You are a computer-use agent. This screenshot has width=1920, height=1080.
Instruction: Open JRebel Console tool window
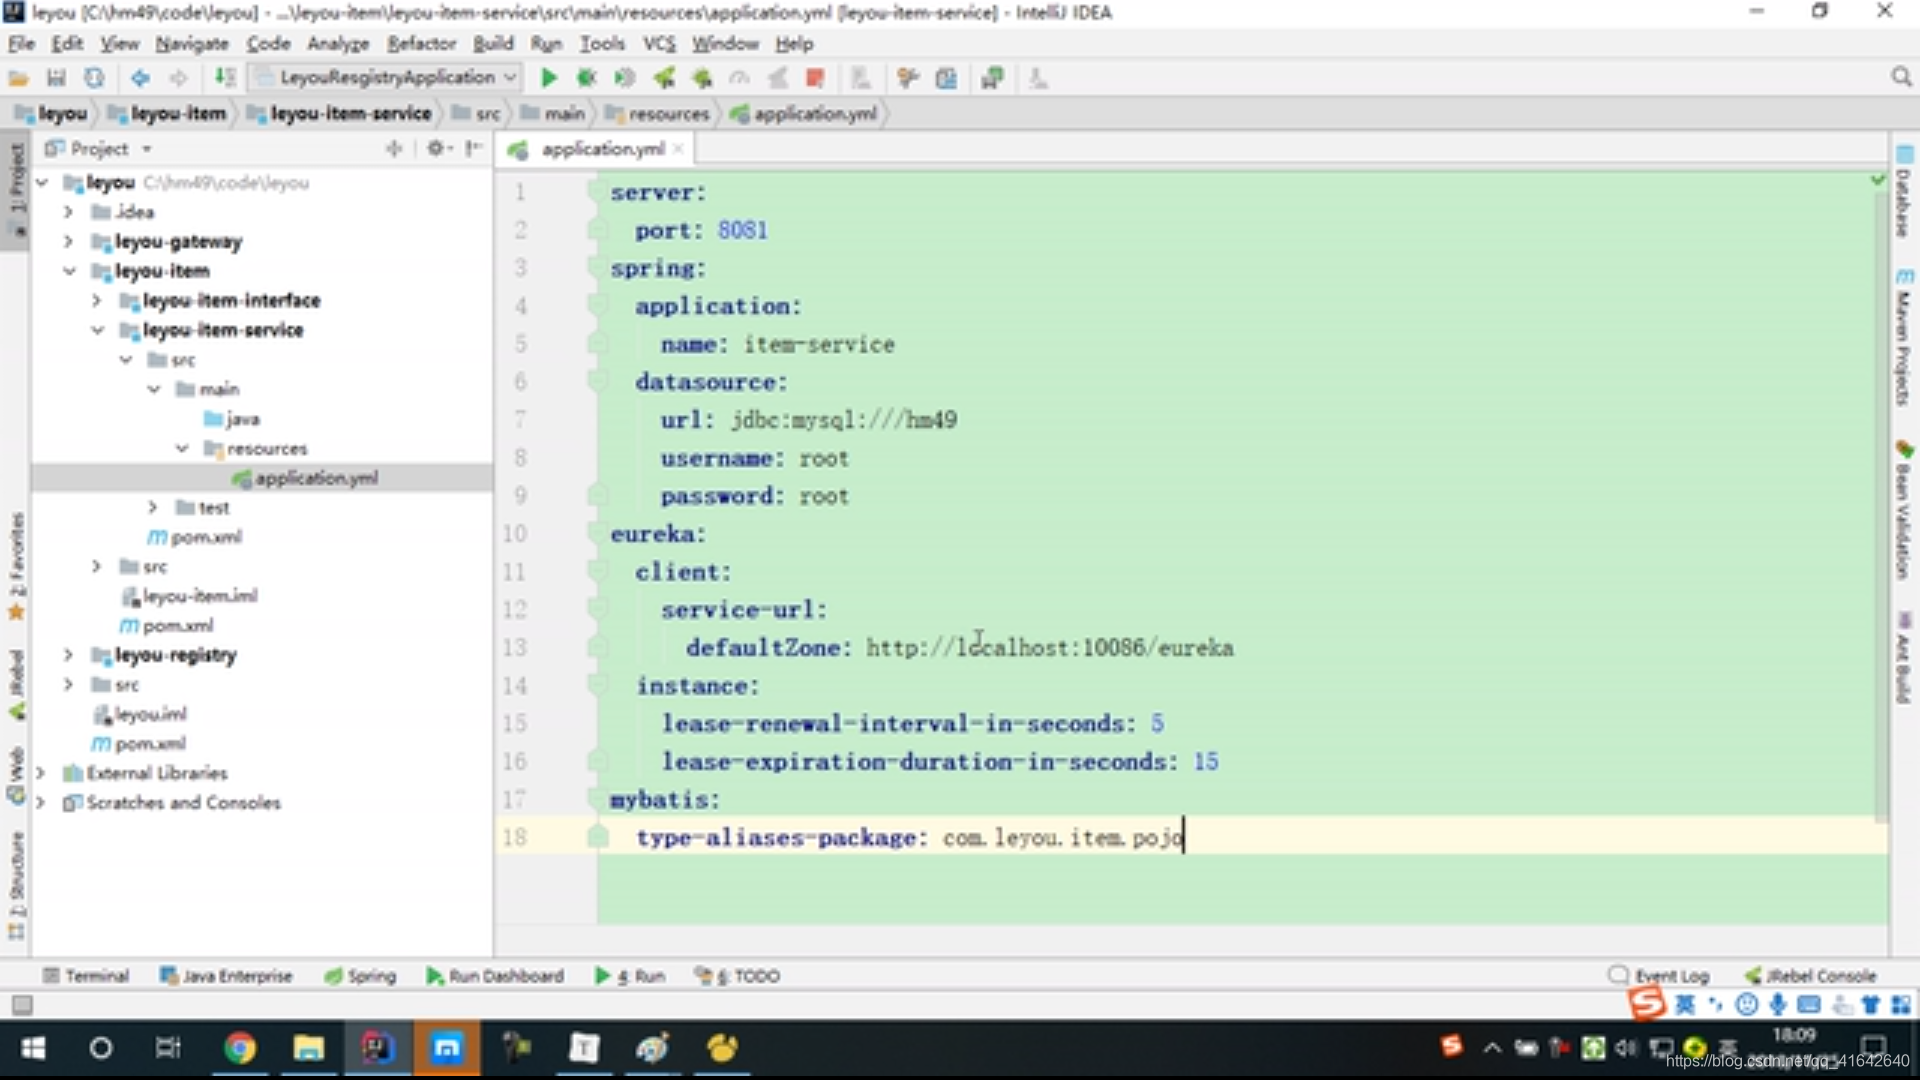click(x=1811, y=976)
